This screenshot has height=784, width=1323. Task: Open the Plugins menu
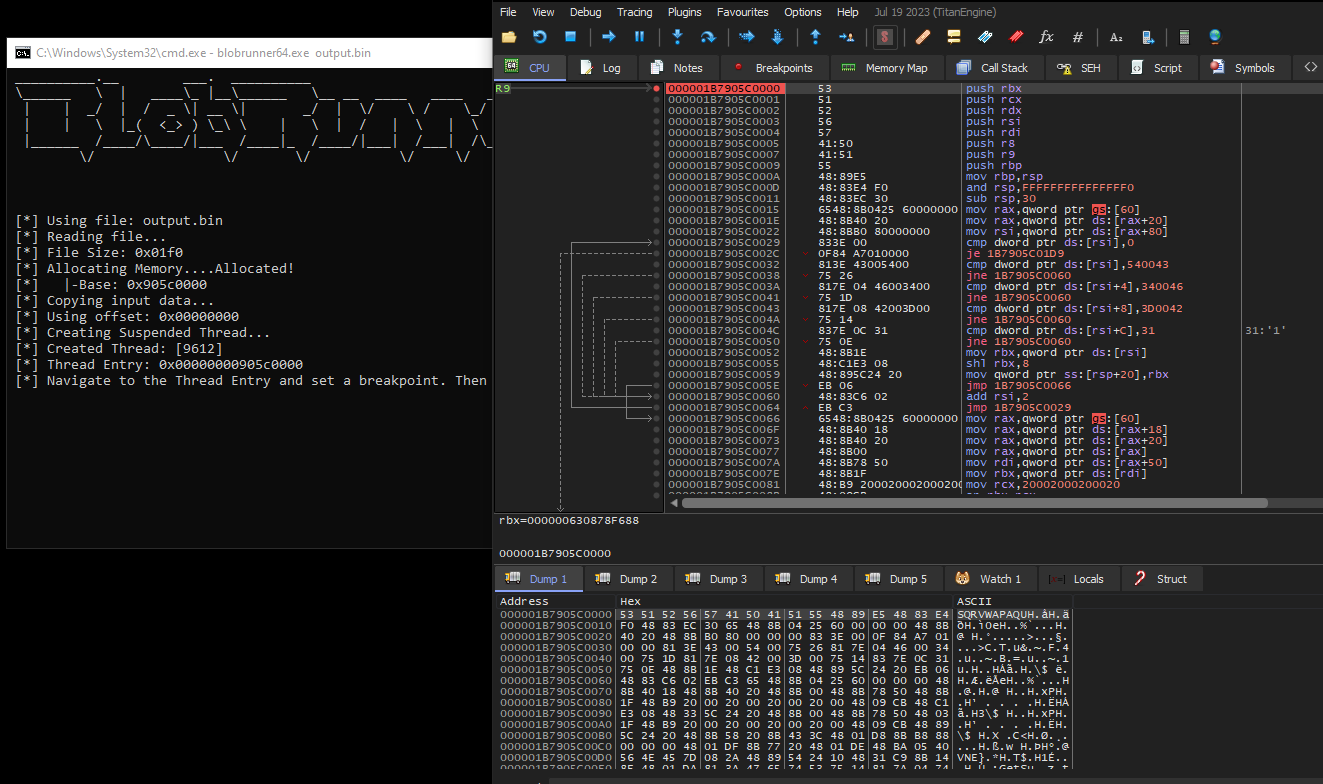[685, 12]
